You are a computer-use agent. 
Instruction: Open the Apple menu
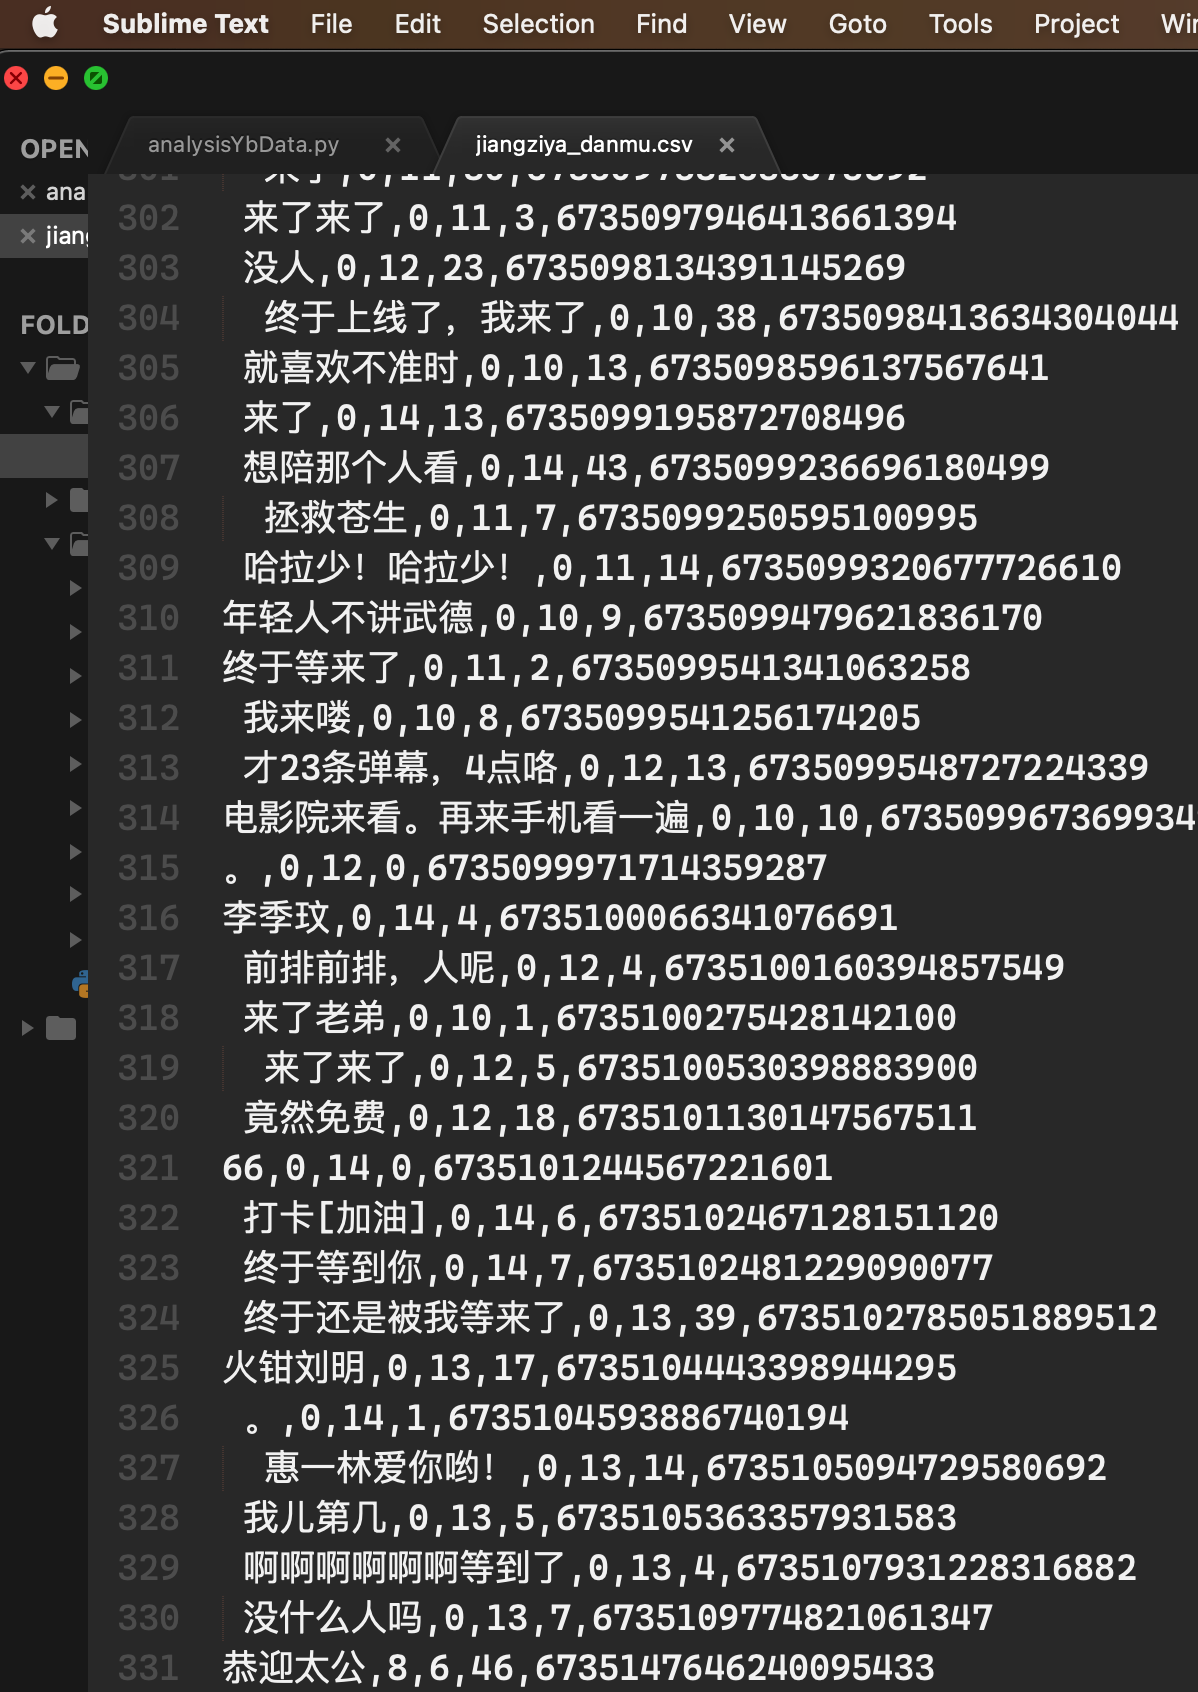pos(45,23)
